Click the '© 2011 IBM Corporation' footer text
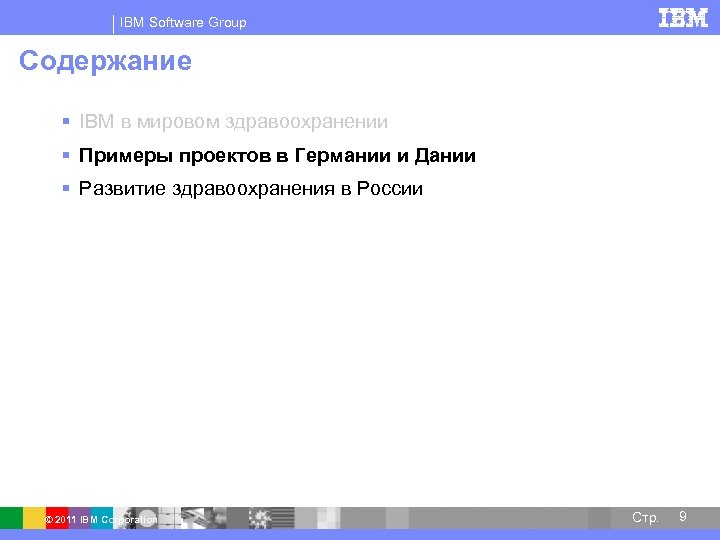The image size is (720, 540). click(x=101, y=520)
